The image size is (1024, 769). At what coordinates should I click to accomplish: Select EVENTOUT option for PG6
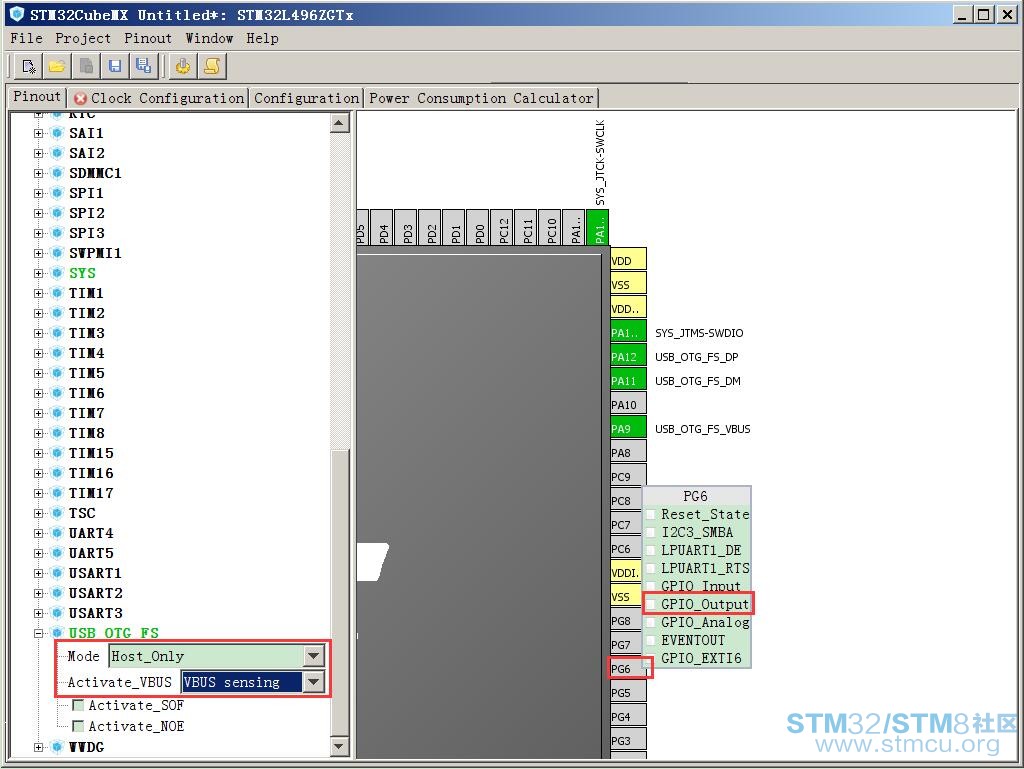tap(697, 640)
